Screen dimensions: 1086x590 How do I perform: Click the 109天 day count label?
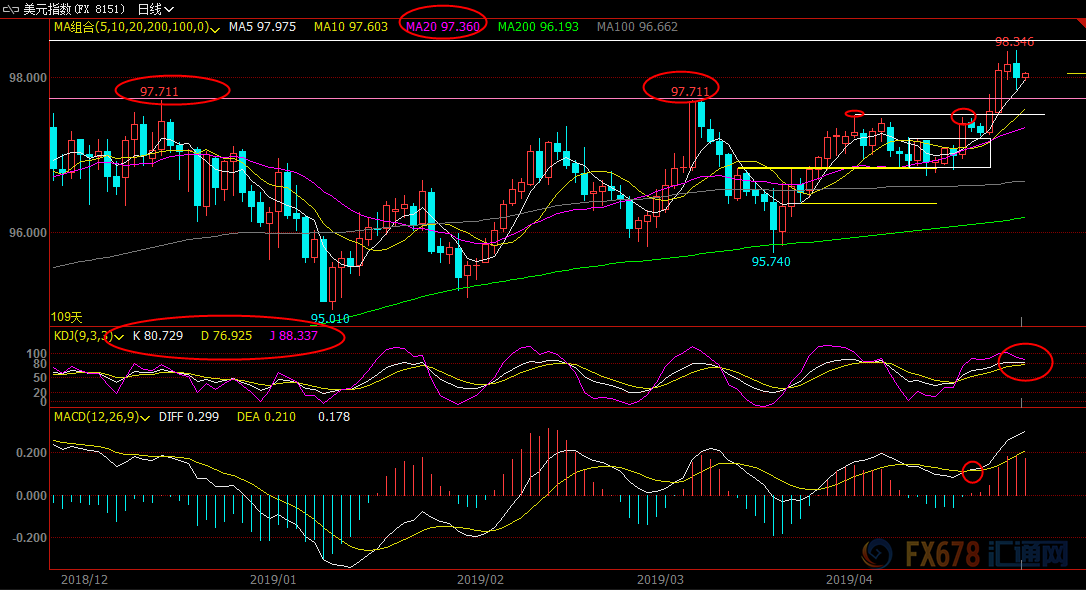coord(66,317)
